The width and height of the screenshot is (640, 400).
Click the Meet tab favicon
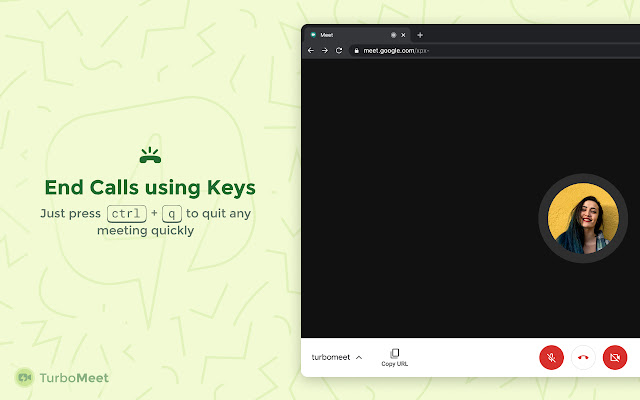tap(313, 35)
